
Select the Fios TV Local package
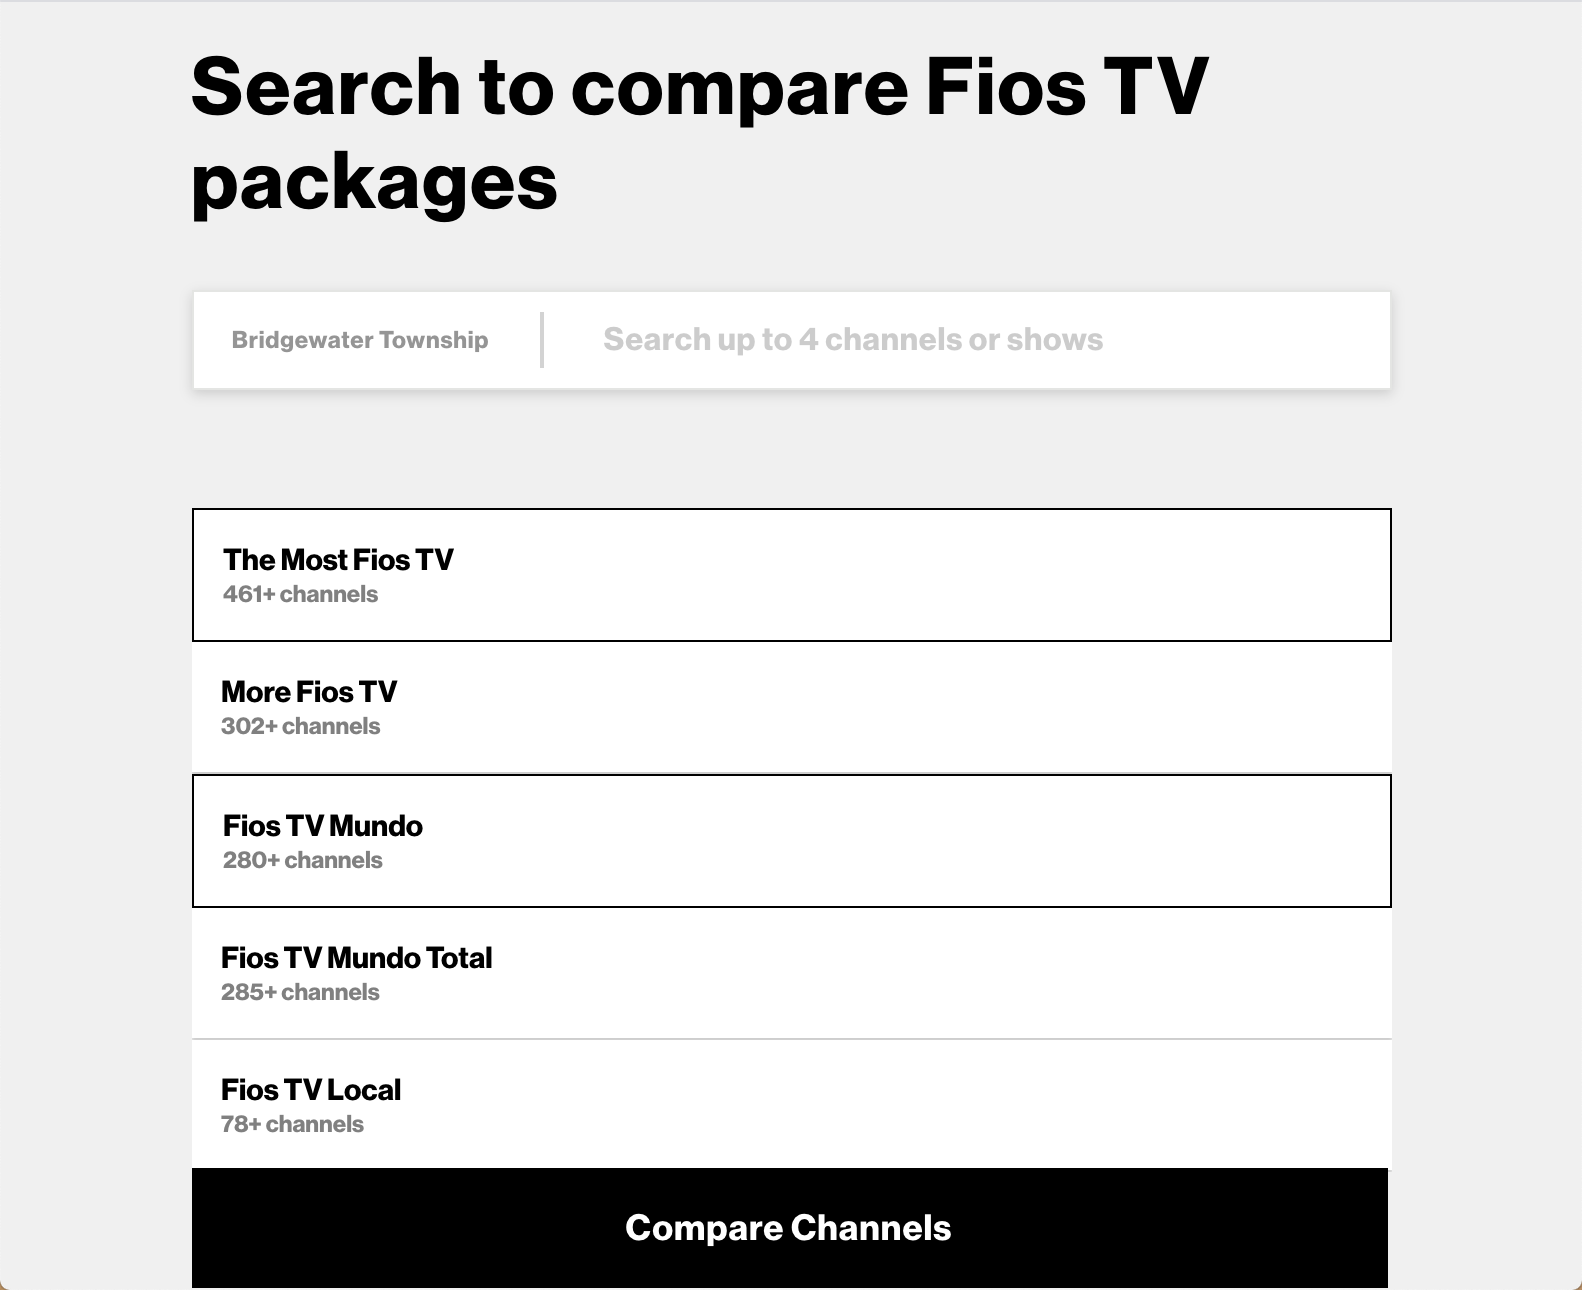[x=791, y=1103]
